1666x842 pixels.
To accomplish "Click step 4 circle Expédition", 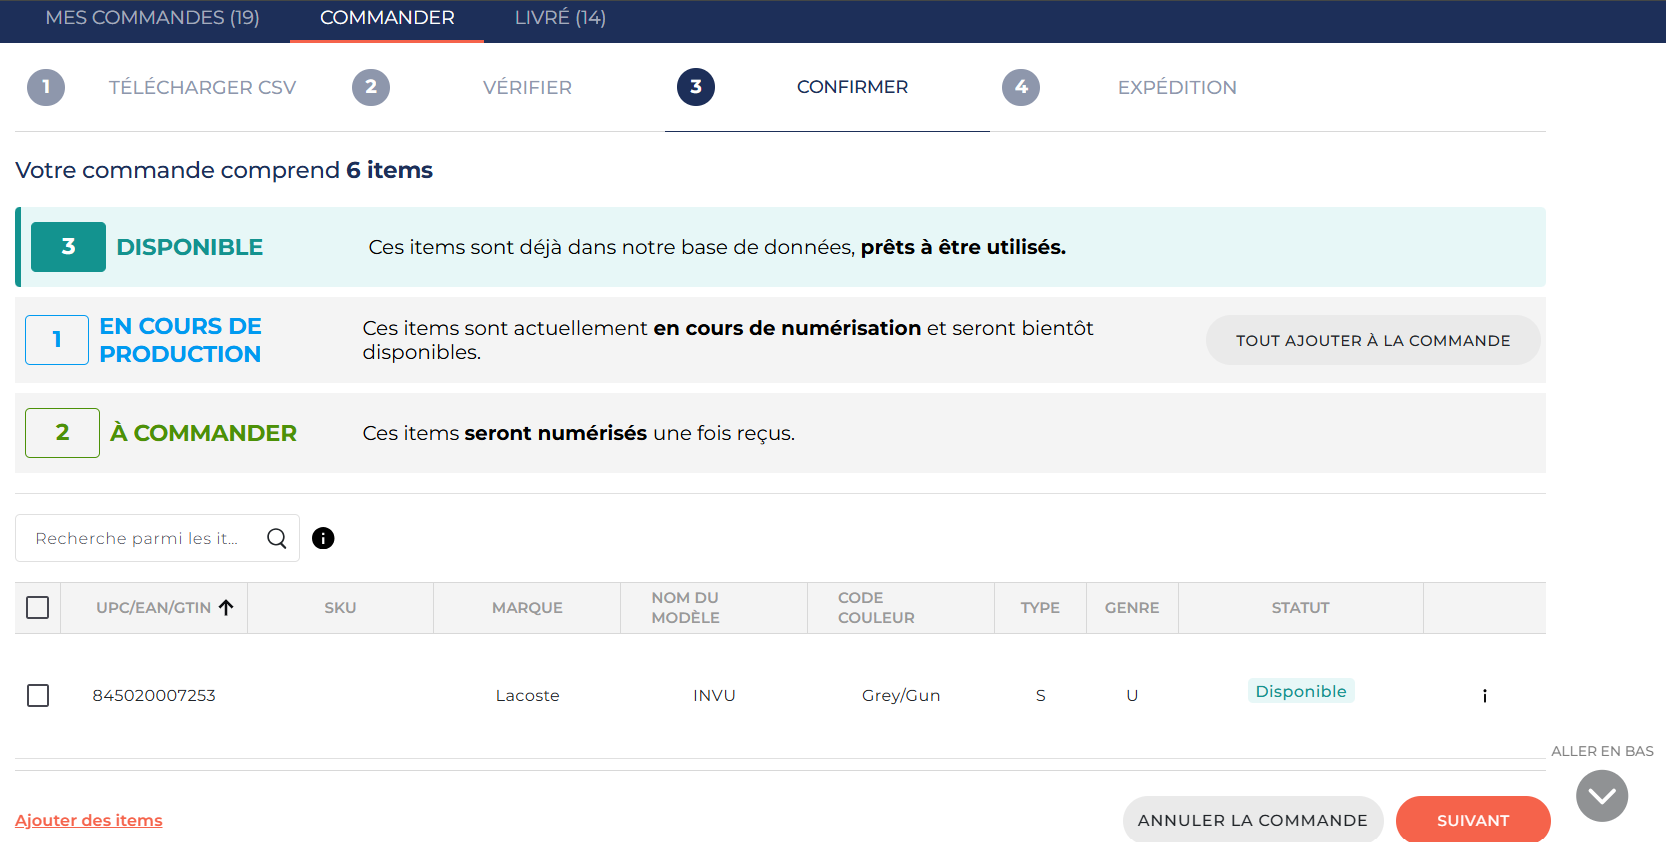I will [1020, 87].
